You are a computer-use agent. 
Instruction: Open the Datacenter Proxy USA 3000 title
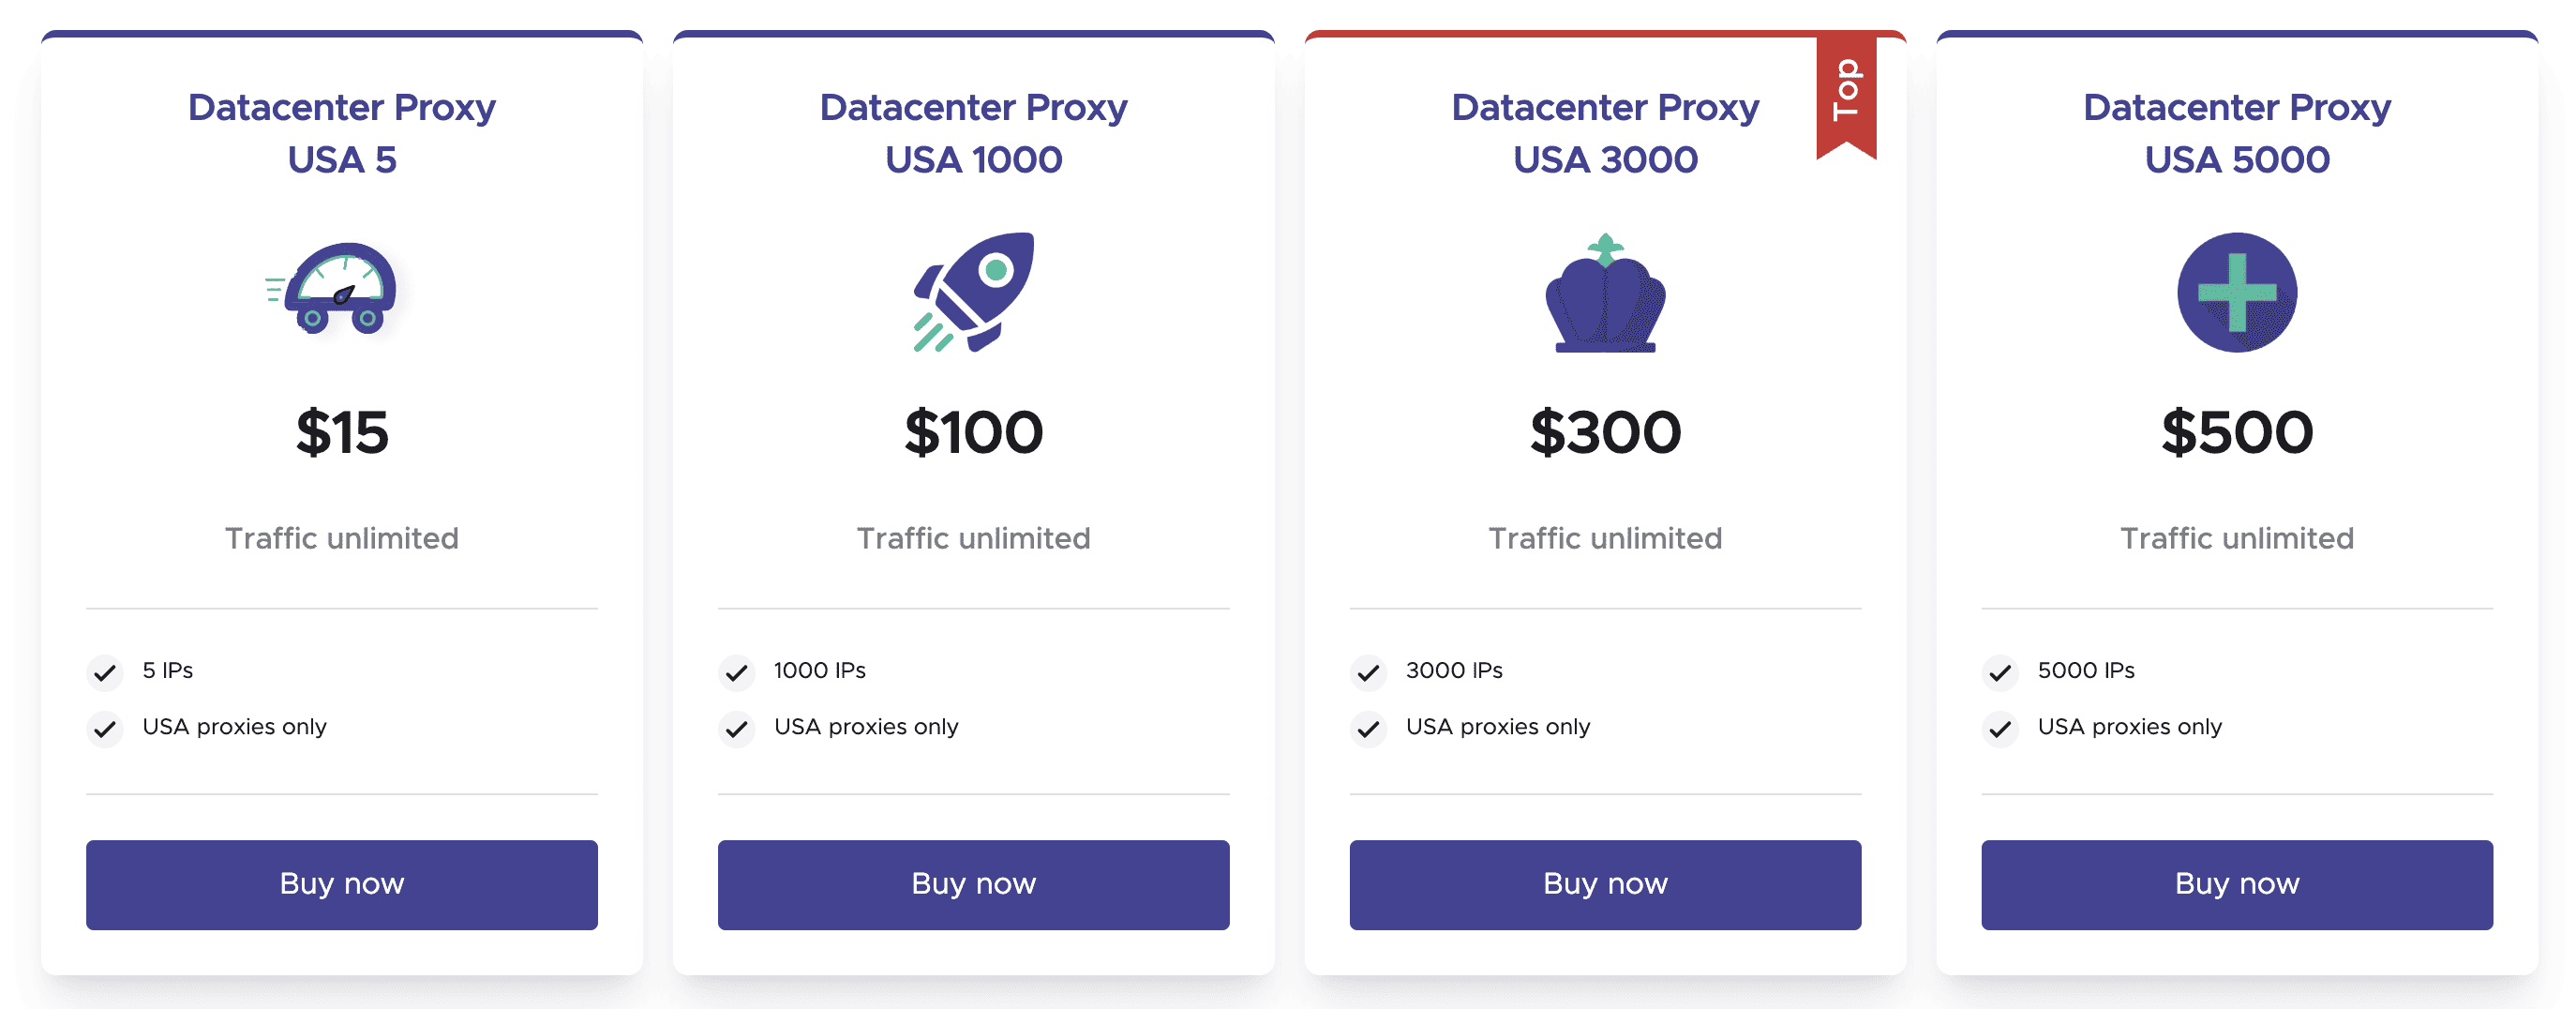[1605, 133]
